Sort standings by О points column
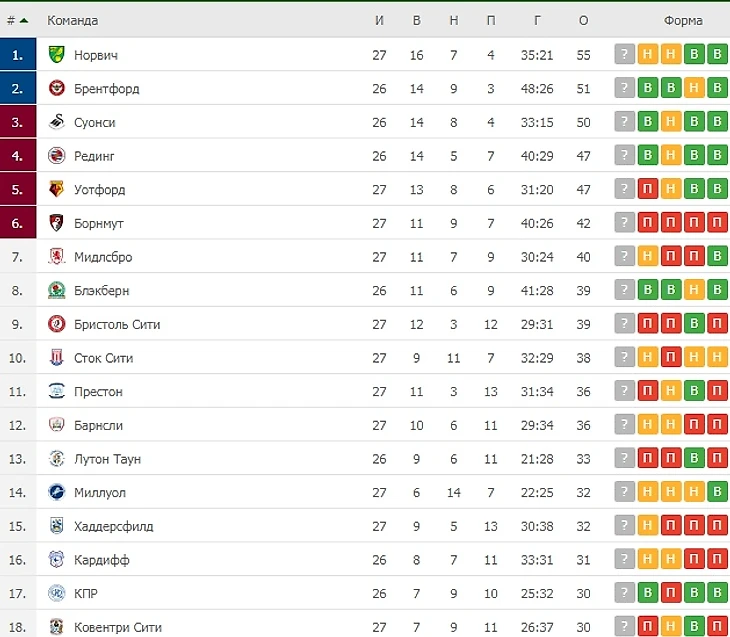This screenshot has width=730, height=637. point(583,20)
